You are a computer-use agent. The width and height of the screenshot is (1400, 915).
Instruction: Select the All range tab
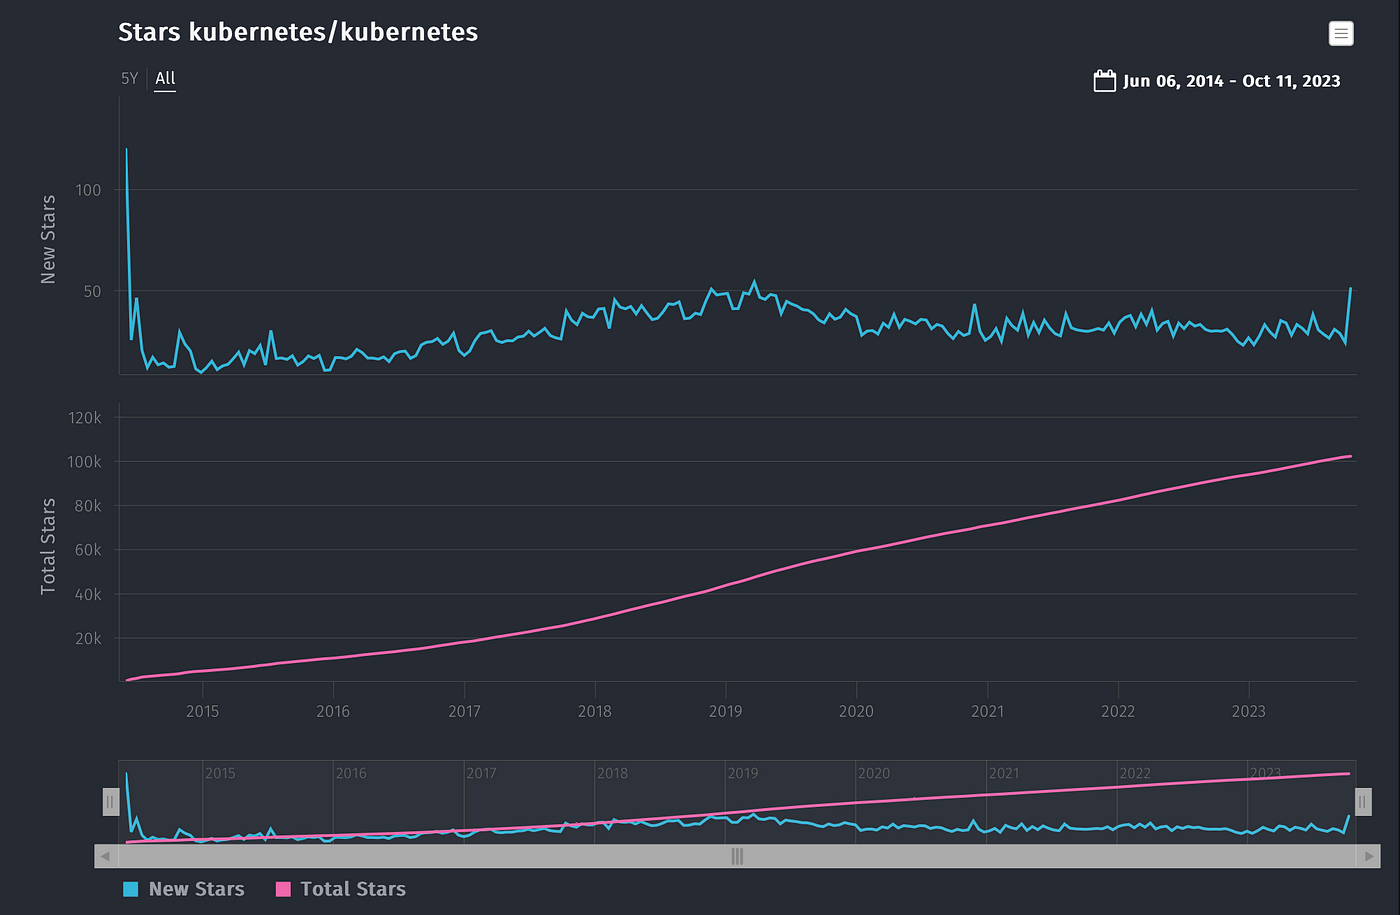165,78
